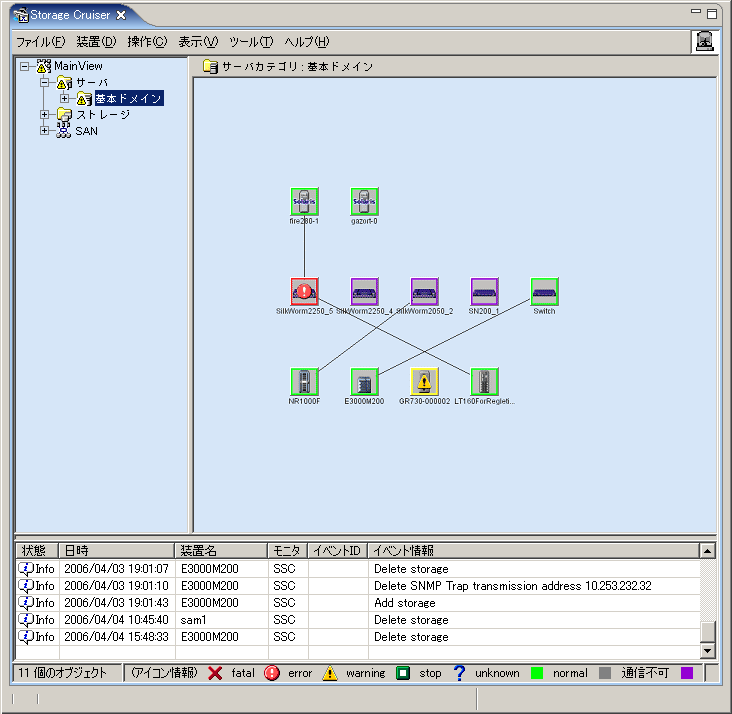
Task: Open the ファイル(F) menu
Action: tap(40, 42)
